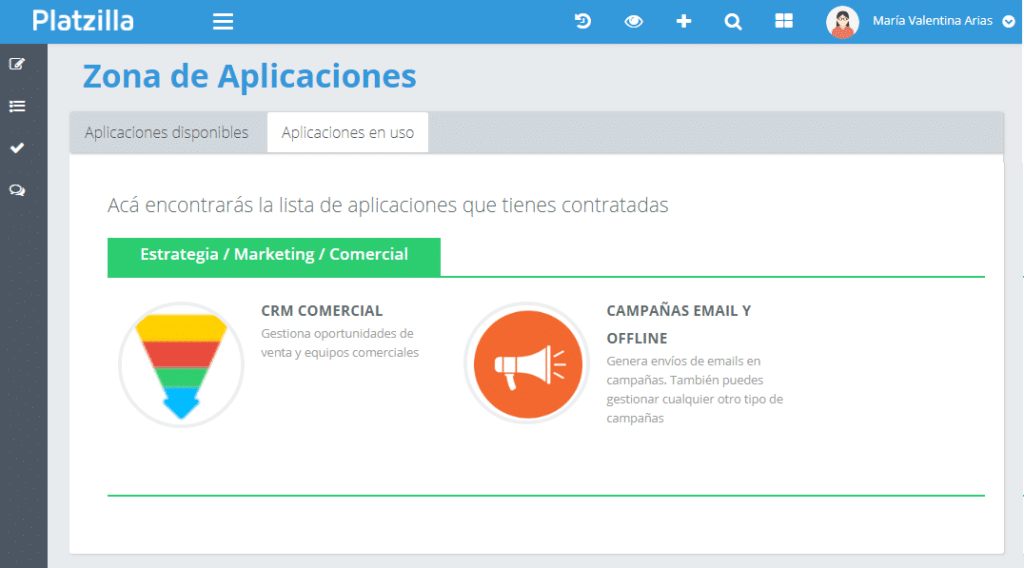Screen dimensions: 1024x568
Task: Open the list icon in left sidebar
Action: point(16,106)
